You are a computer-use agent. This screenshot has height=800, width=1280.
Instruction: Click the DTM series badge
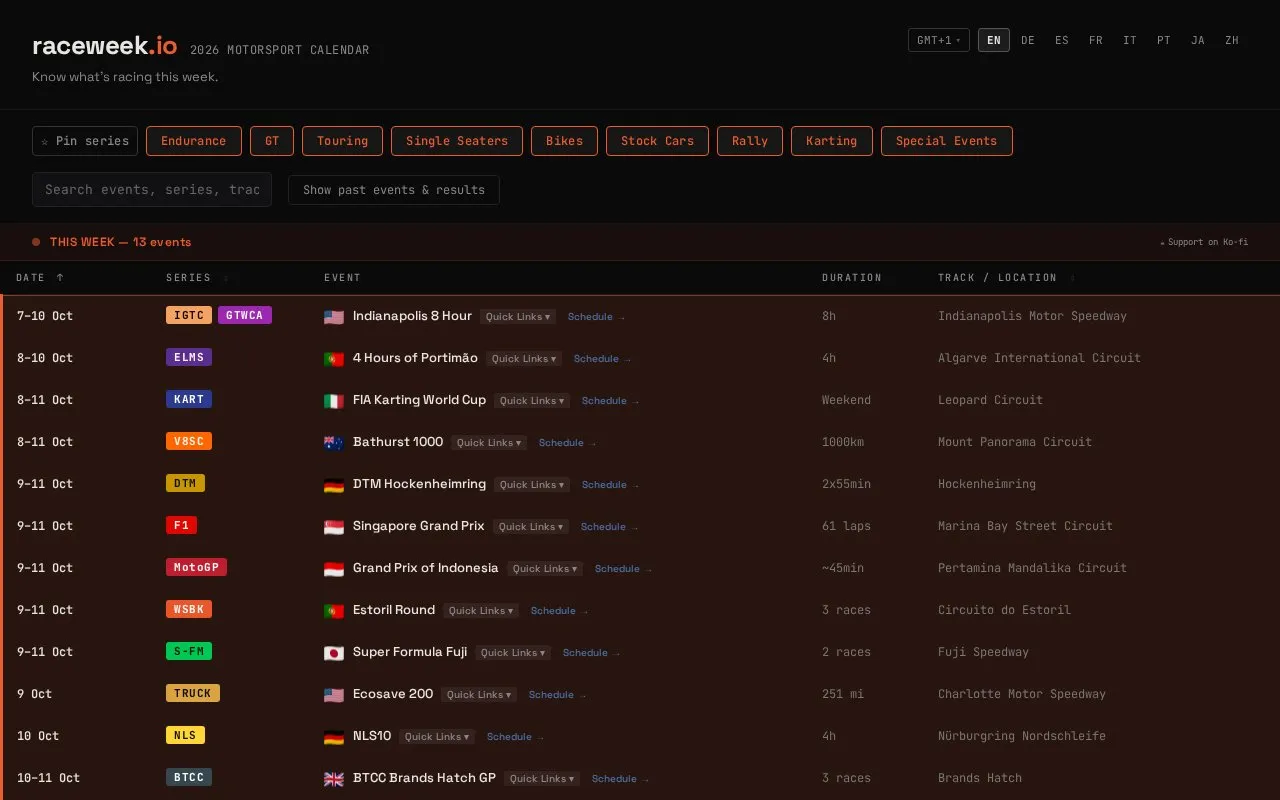[x=185, y=483]
